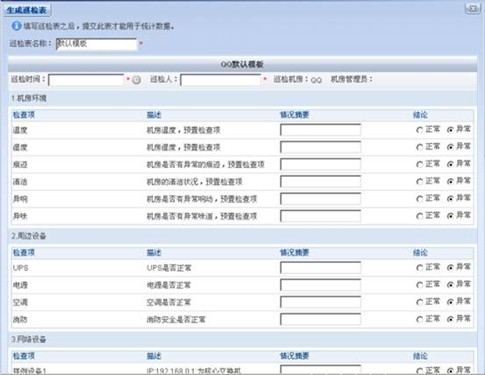Click the 异响 summary text box
This screenshot has width=485, height=375.
tap(320, 199)
